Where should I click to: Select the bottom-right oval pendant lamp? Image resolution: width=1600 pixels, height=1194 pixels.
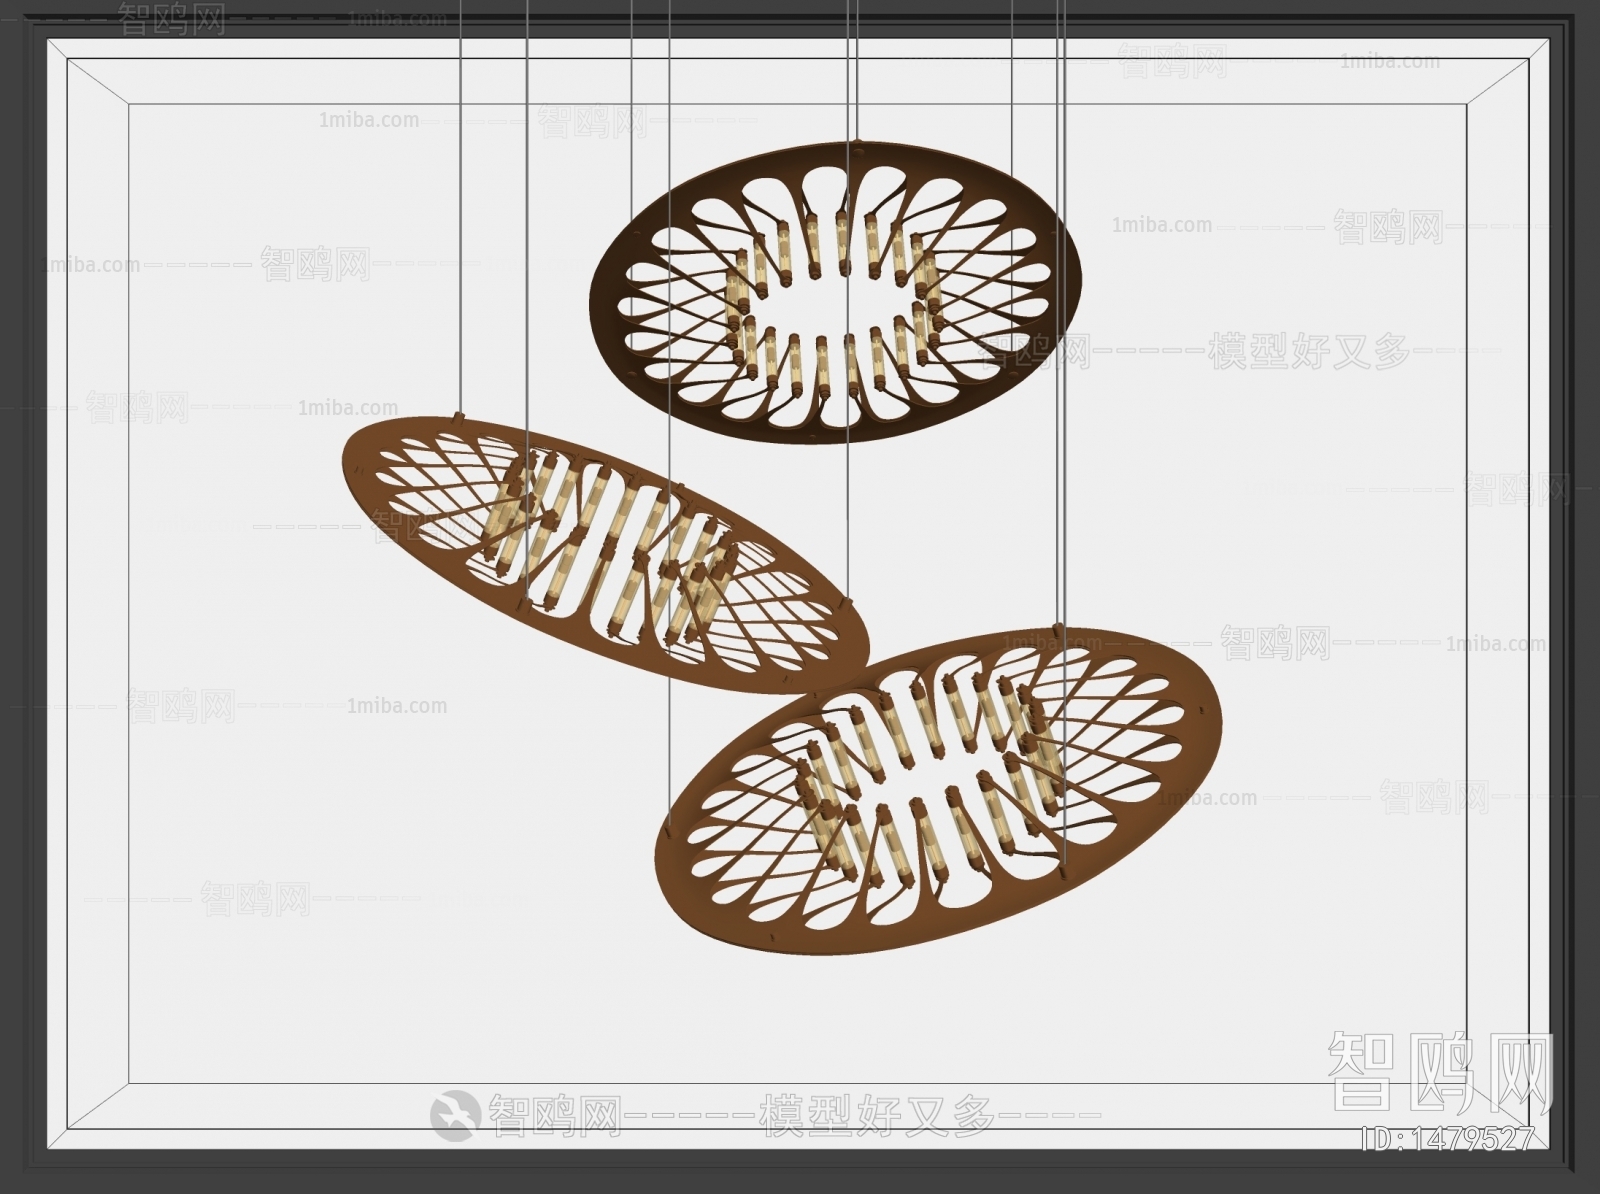(938, 789)
